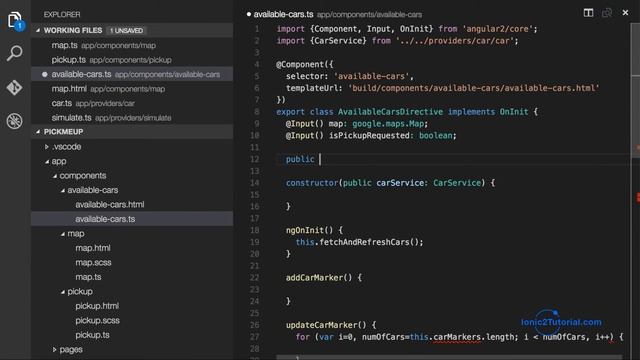Open the Git source control icon
This screenshot has width=640, height=360.
(x=15, y=87)
